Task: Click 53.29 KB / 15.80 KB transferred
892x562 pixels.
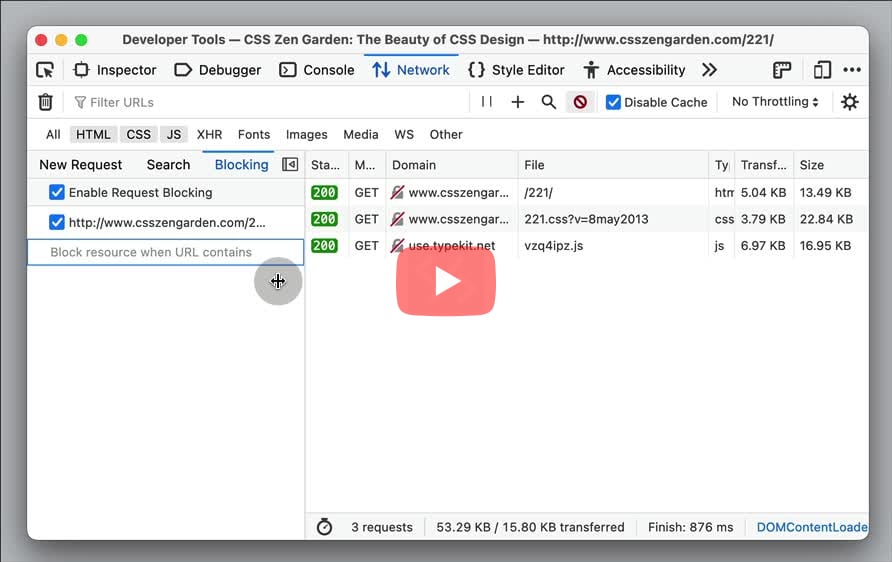Action: (530, 527)
